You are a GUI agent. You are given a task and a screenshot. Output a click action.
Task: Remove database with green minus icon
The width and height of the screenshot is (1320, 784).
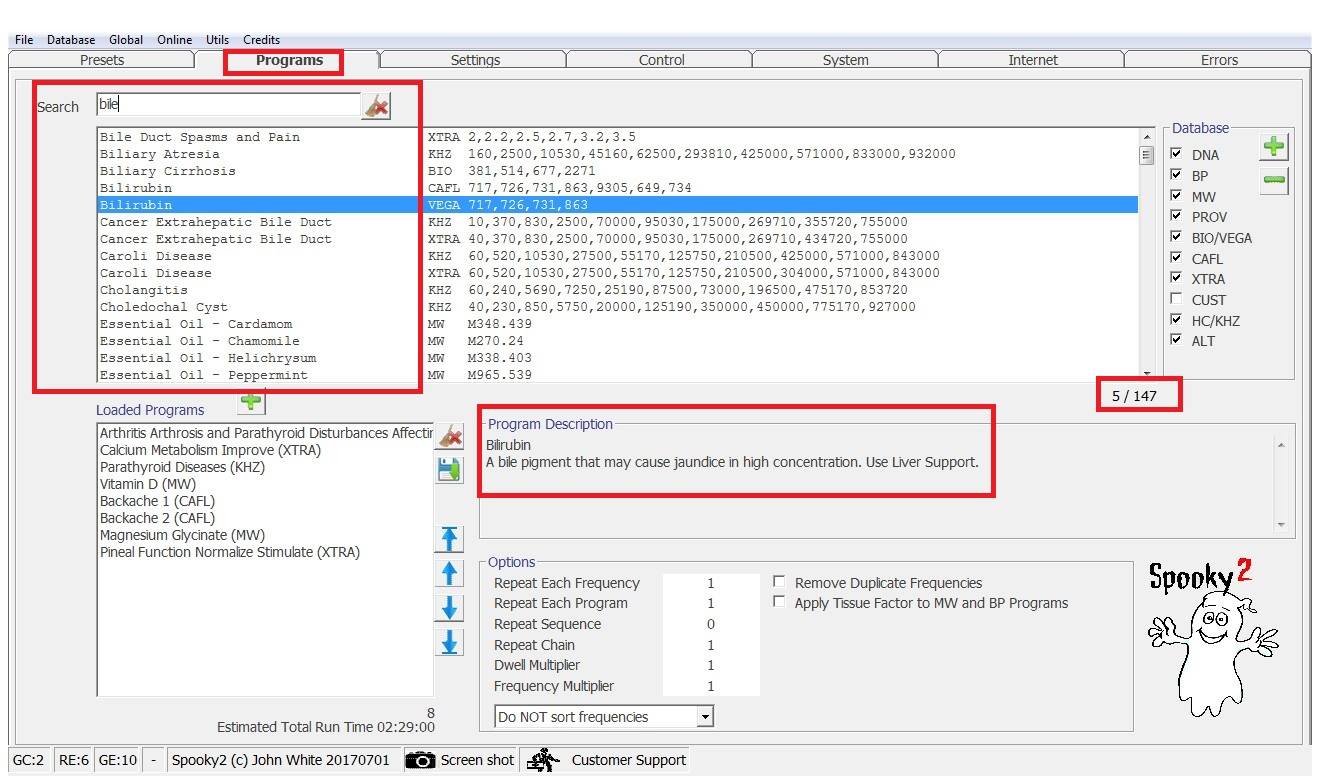point(1274,181)
